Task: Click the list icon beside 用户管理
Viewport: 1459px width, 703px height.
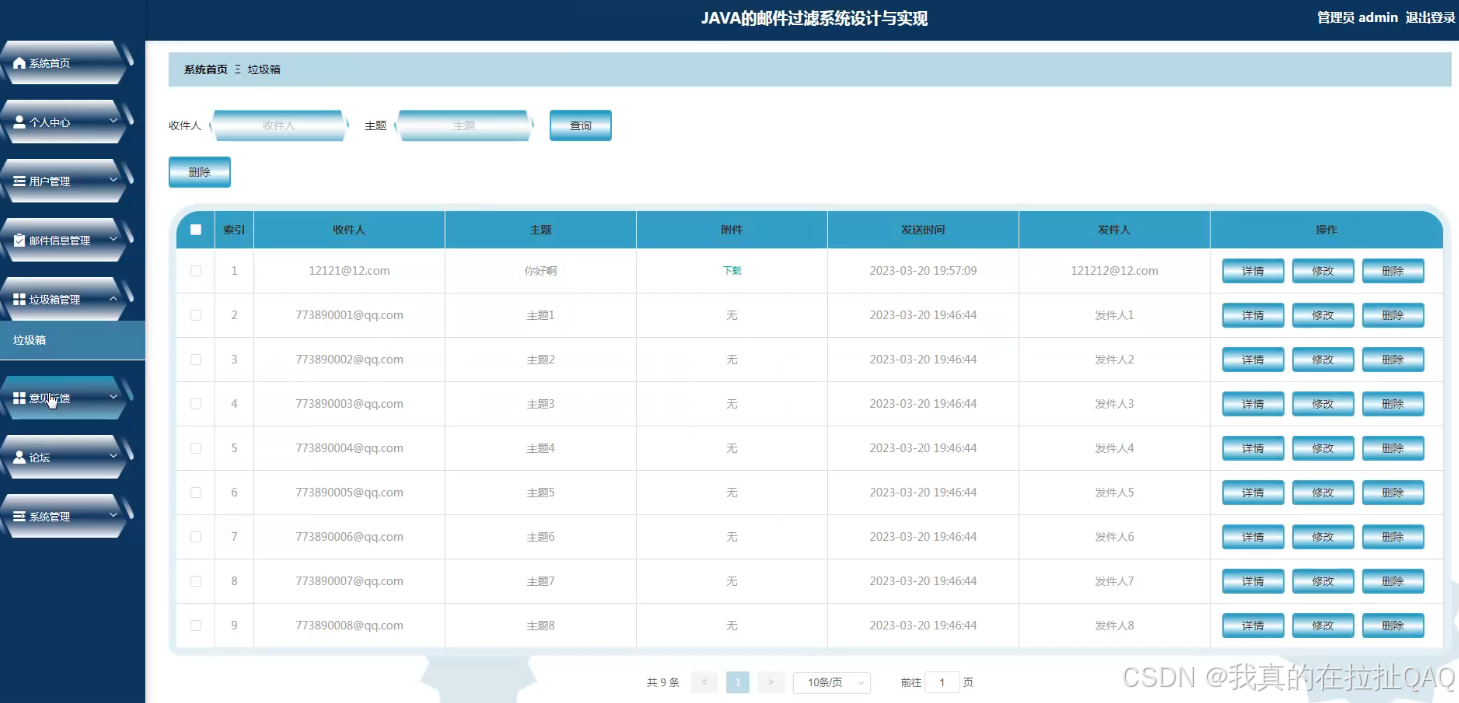Action: coord(19,181)
